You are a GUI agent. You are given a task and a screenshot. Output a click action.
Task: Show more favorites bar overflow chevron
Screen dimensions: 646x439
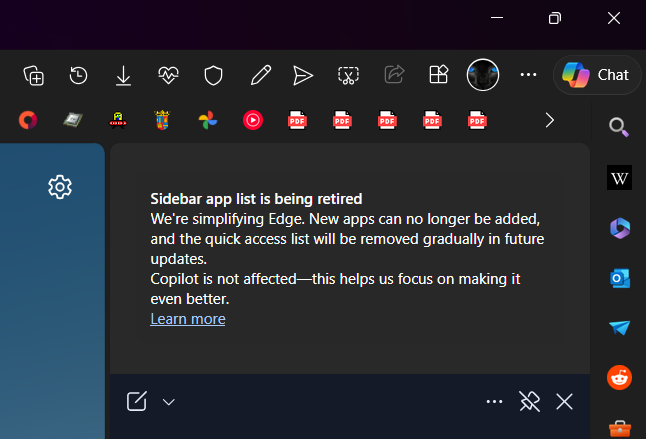[549, 120]
